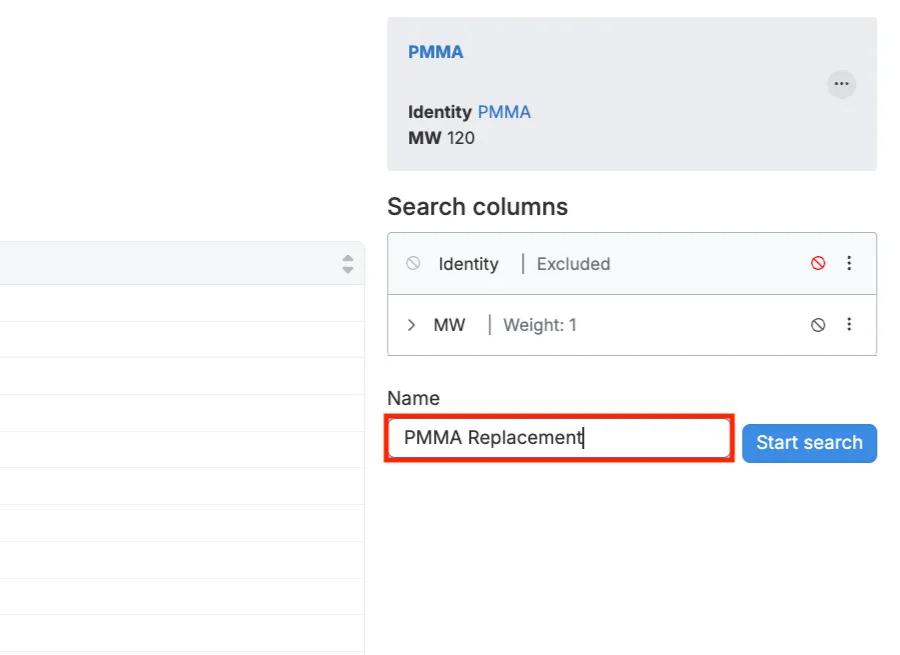Open the PMMA title link
This screenshot has width=900, height=655.
point(435,52)
